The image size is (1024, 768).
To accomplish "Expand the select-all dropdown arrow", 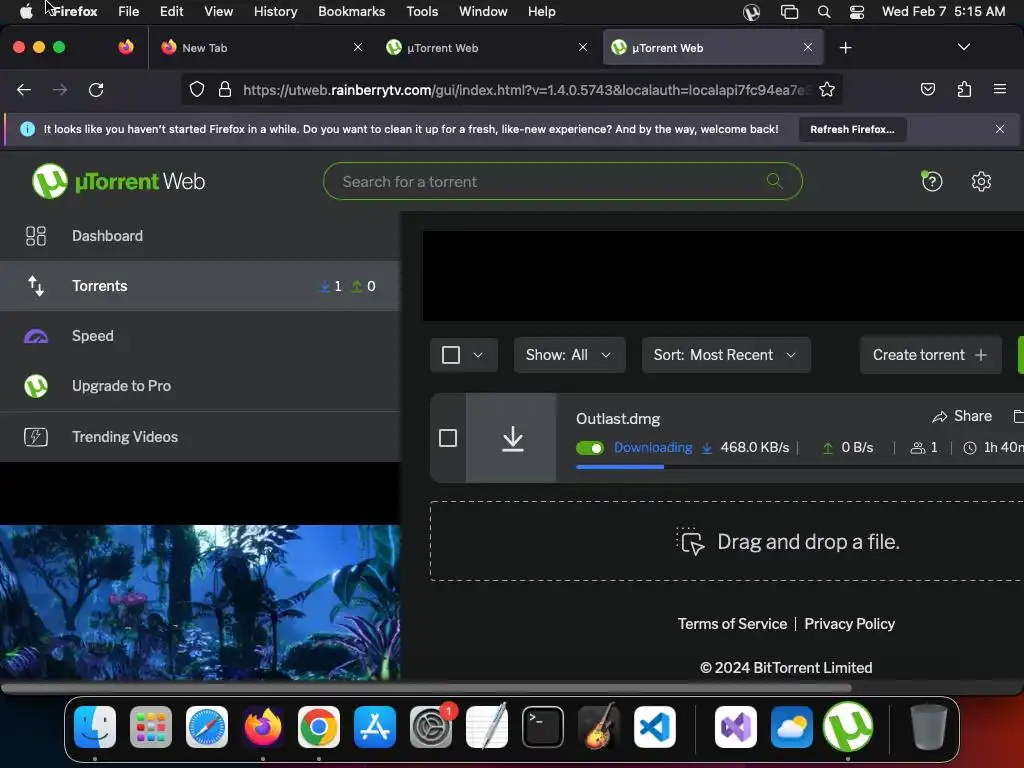I will 478,355.
